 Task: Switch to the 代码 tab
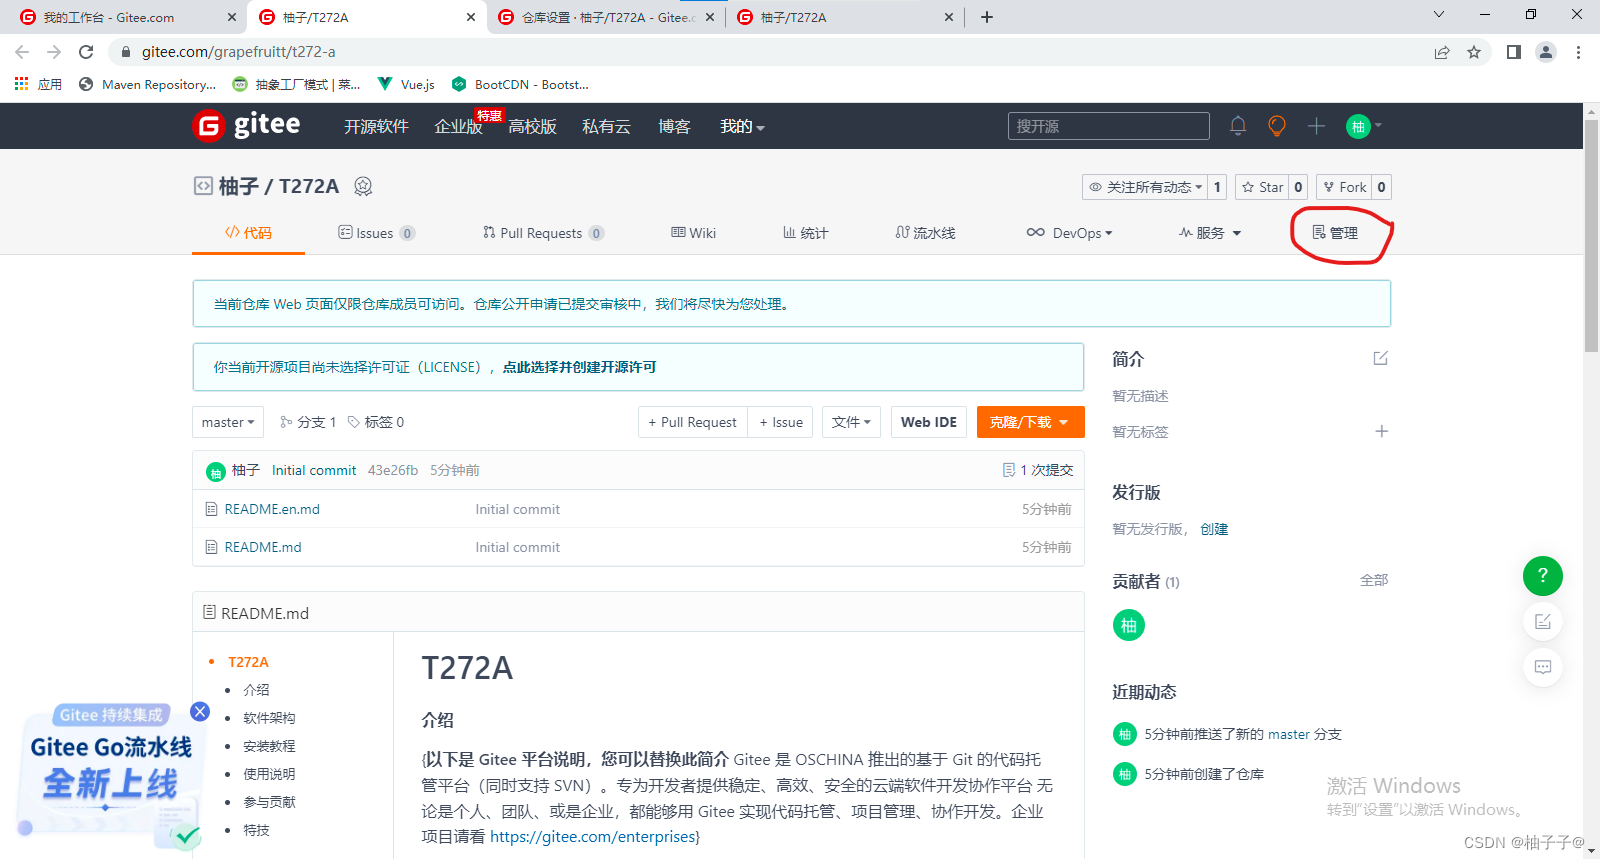[248, 233]
